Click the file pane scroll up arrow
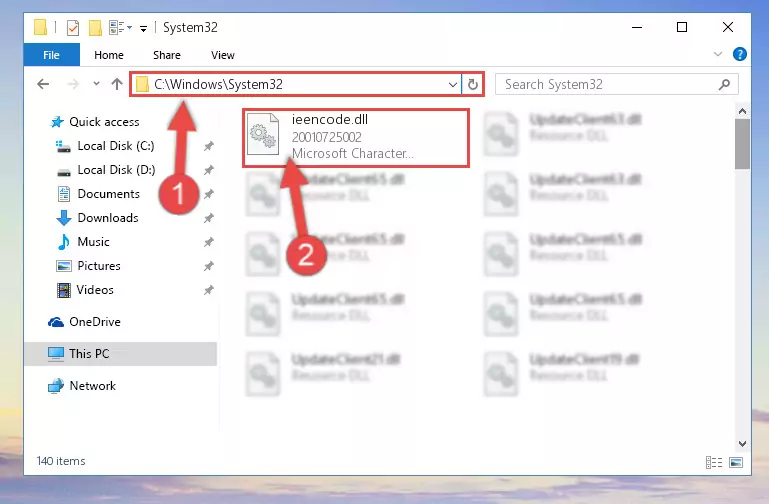Viewport: 769px width, 504px height. [742, 111]
